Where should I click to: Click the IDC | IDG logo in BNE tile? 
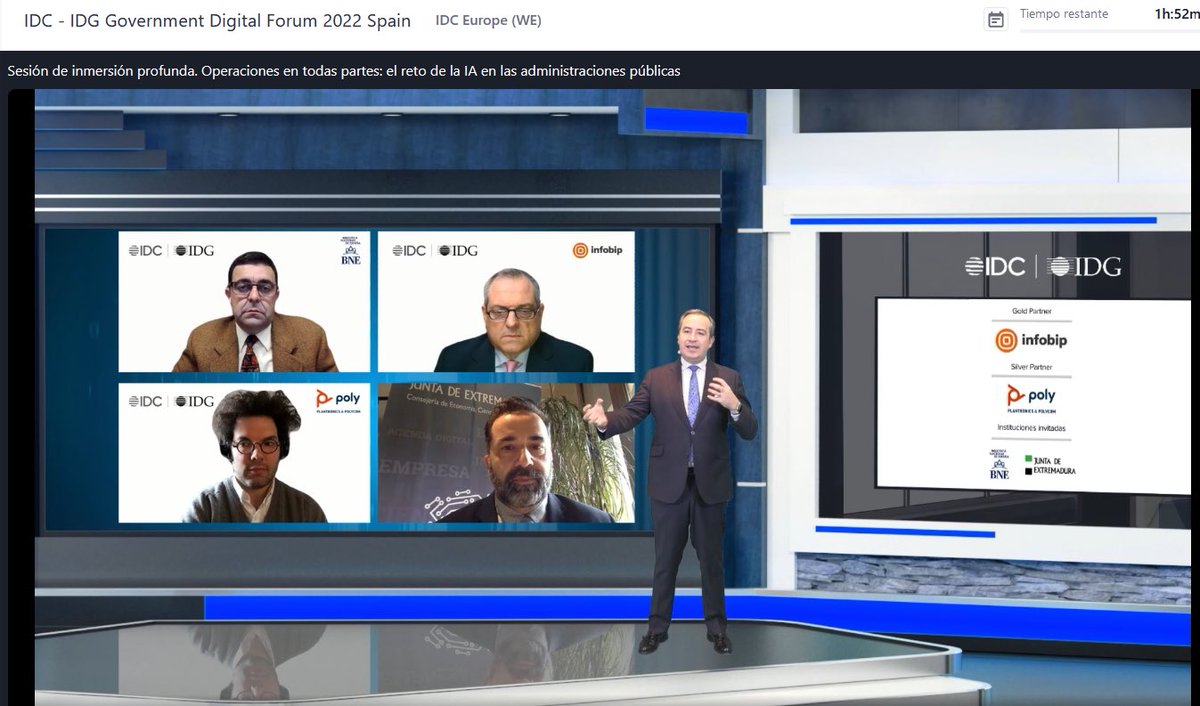click(x=171, y=250)
